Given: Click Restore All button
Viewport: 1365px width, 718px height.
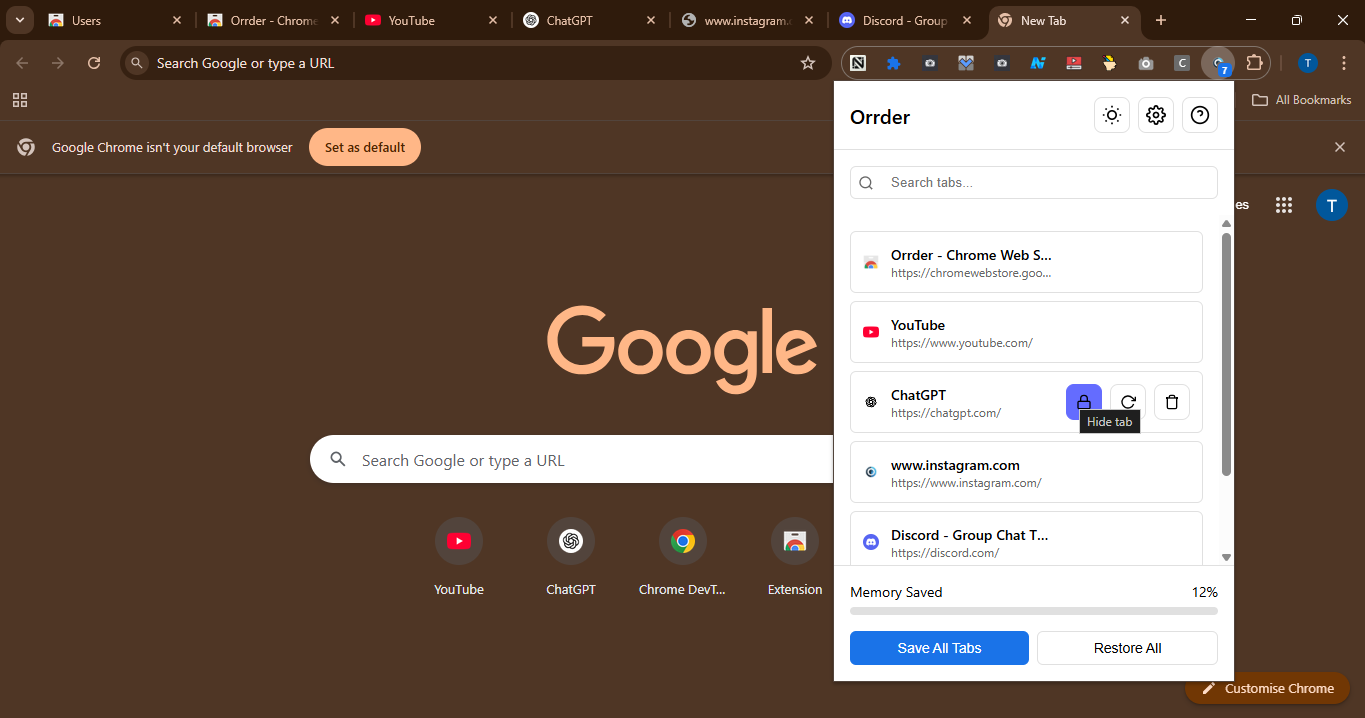Looking at the screenshot, I should point(1127,648).
